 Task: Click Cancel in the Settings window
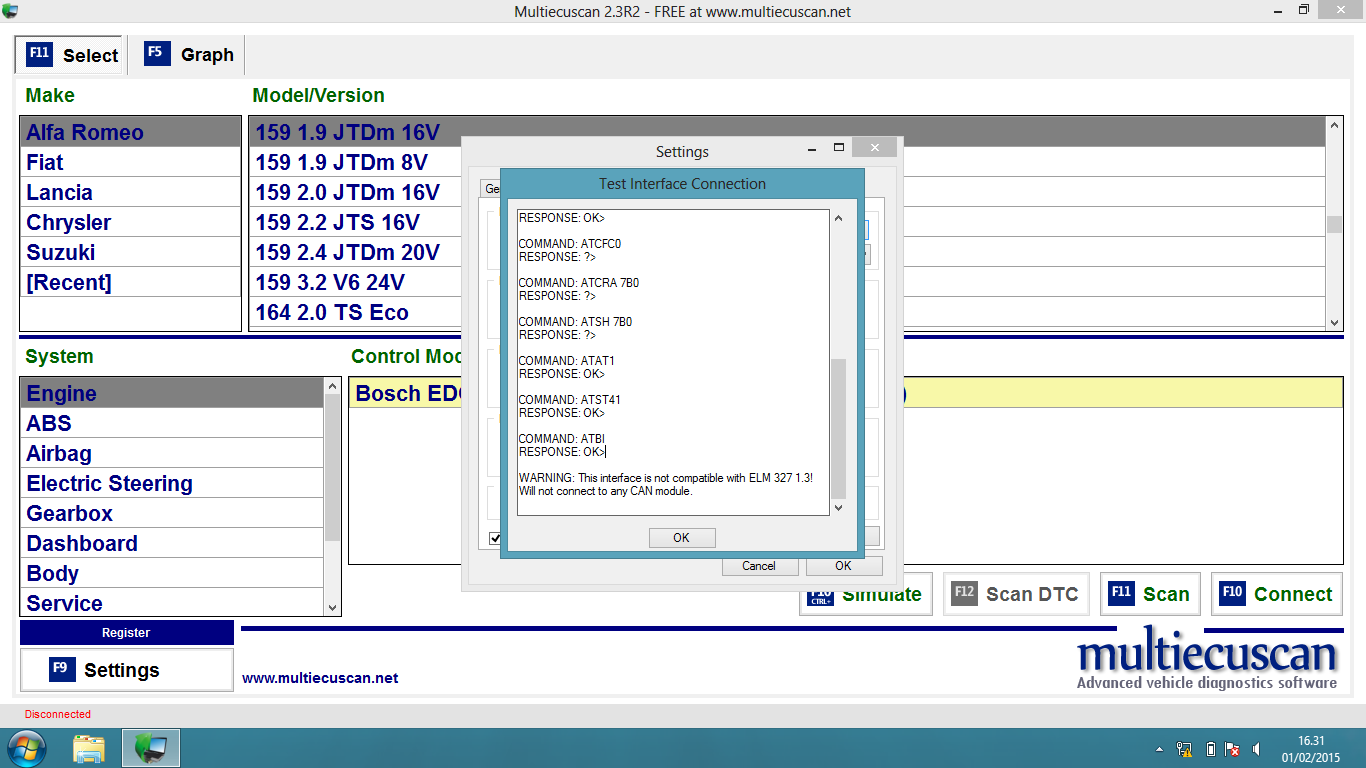(759, 566)
